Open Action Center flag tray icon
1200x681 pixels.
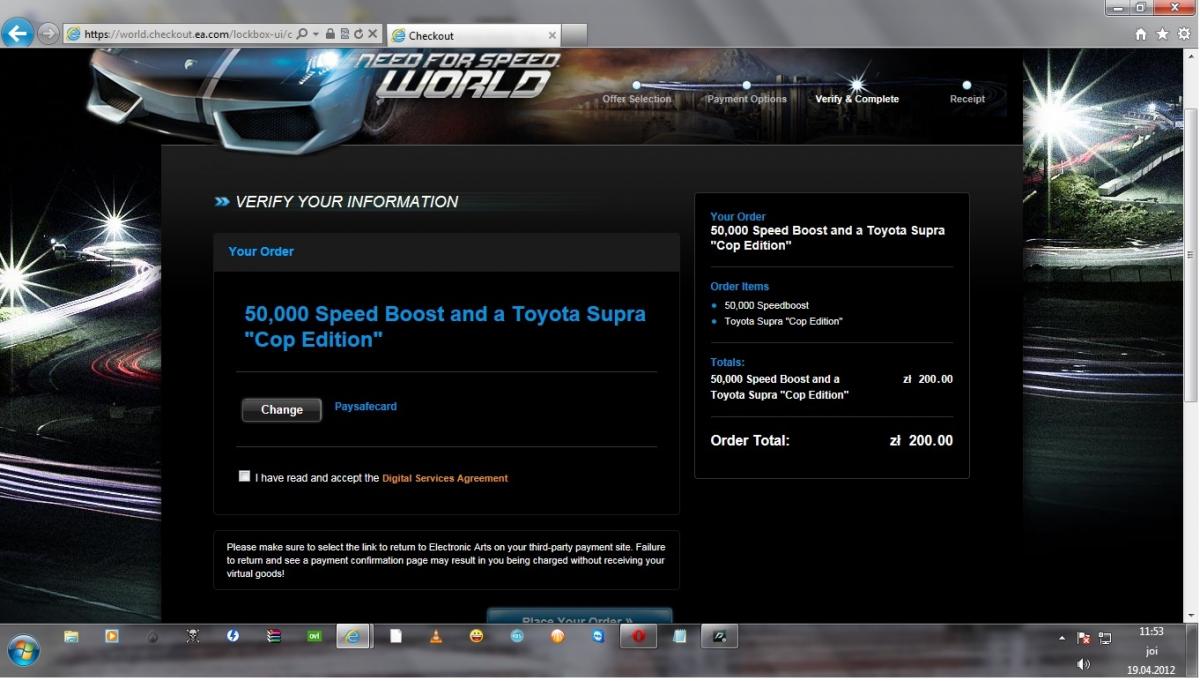1083,638
